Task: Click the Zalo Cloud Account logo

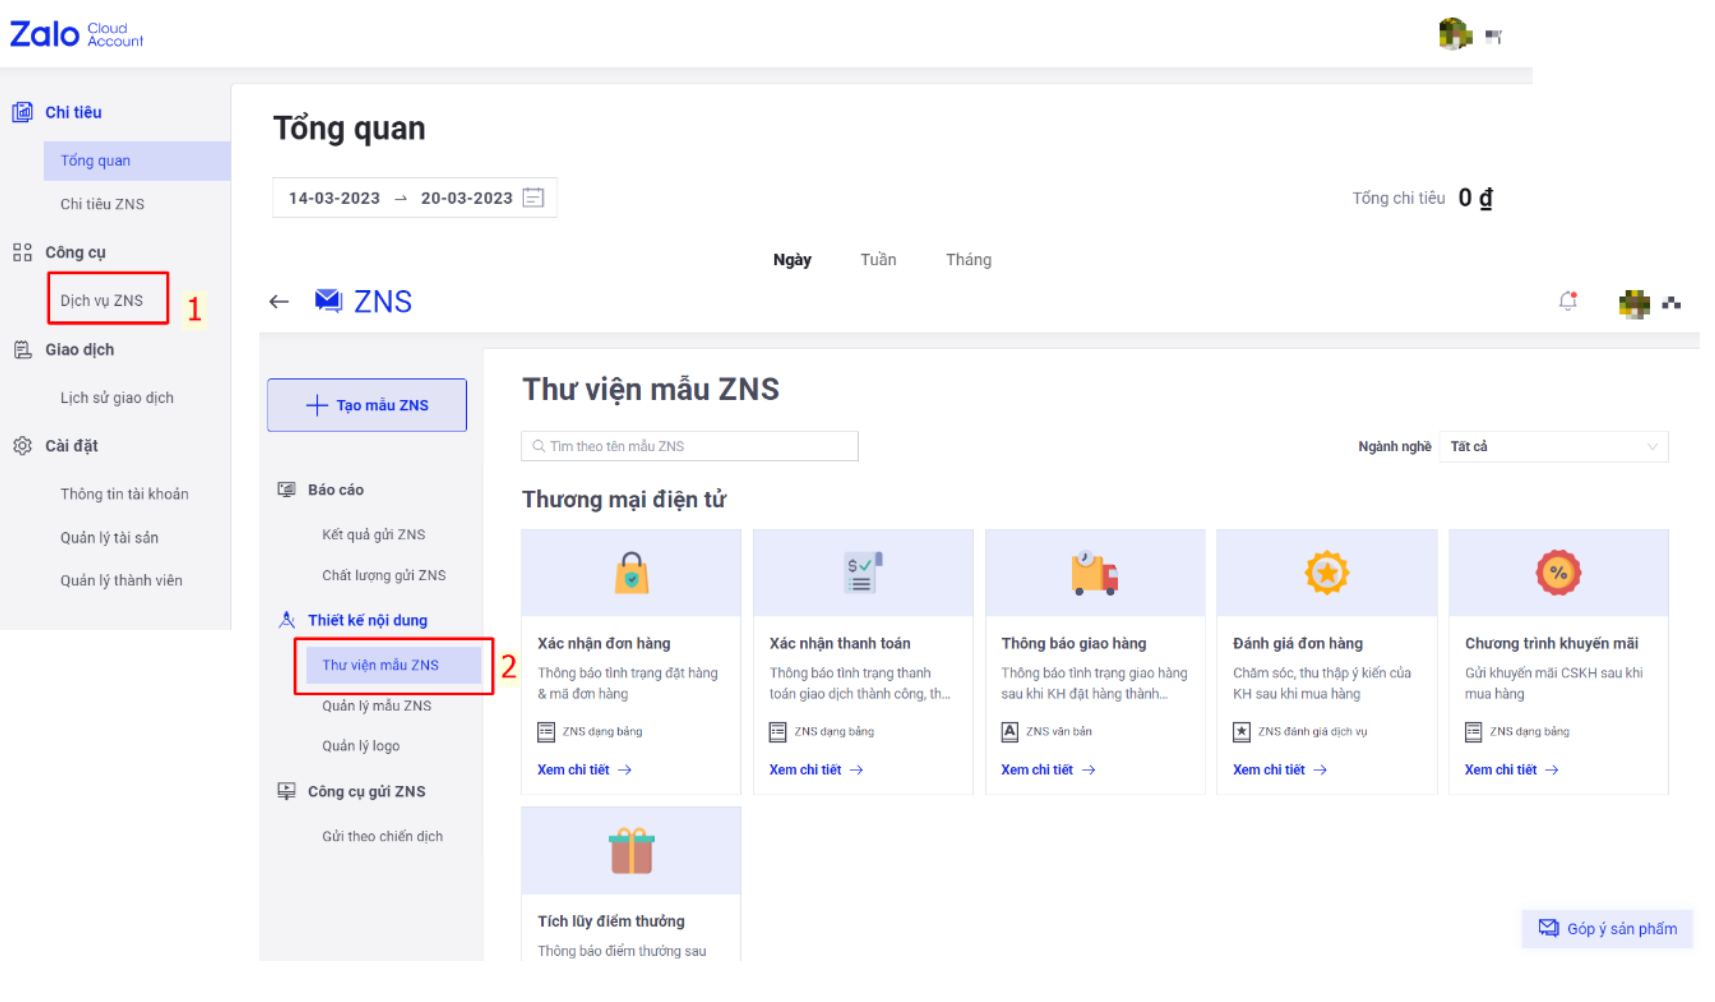Action: point(77,34)
